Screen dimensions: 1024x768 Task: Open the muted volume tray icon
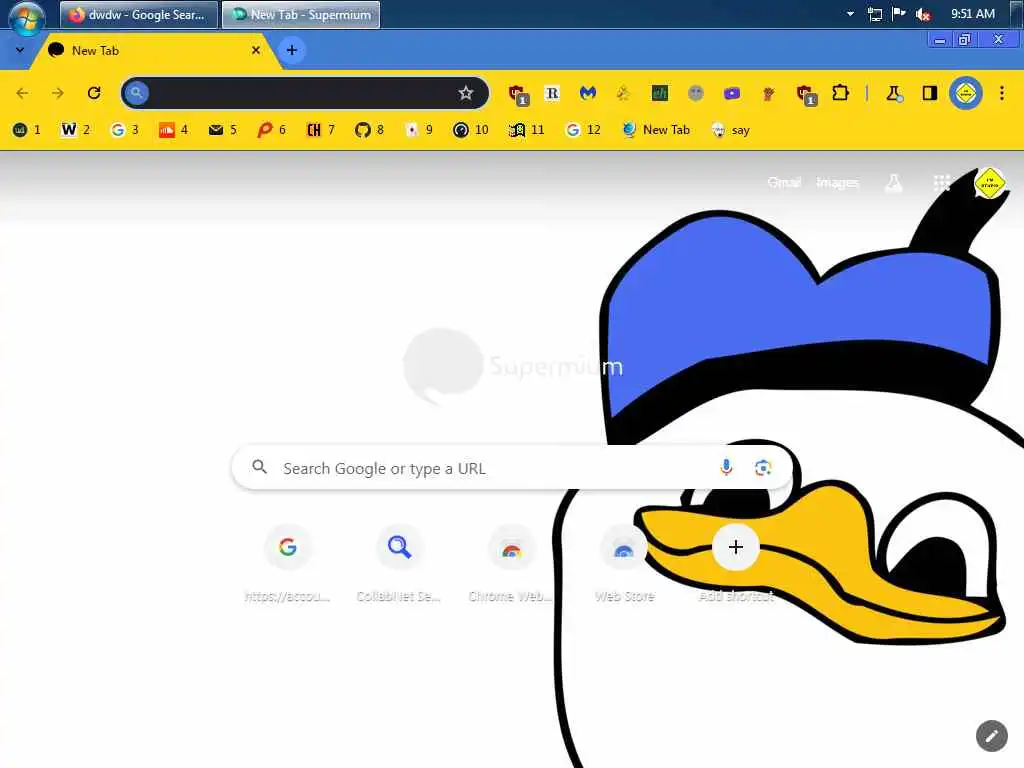(x=923, y=14)
